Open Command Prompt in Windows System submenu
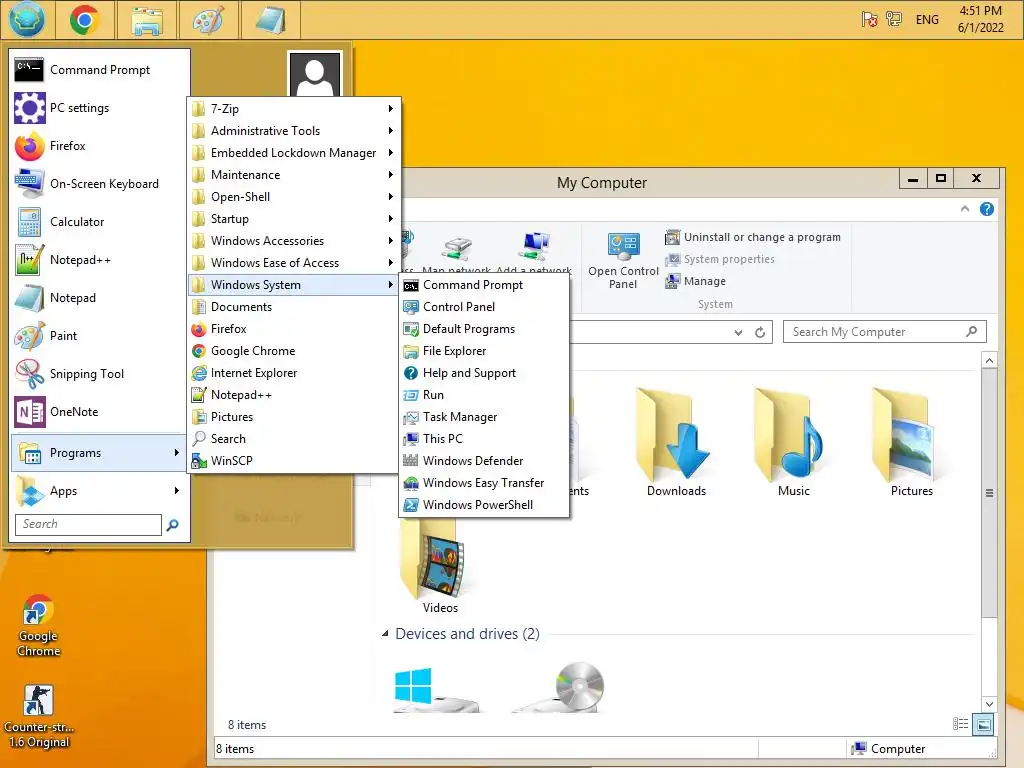Viewport: 1024px width, 768px height. (x=484, y=285)
